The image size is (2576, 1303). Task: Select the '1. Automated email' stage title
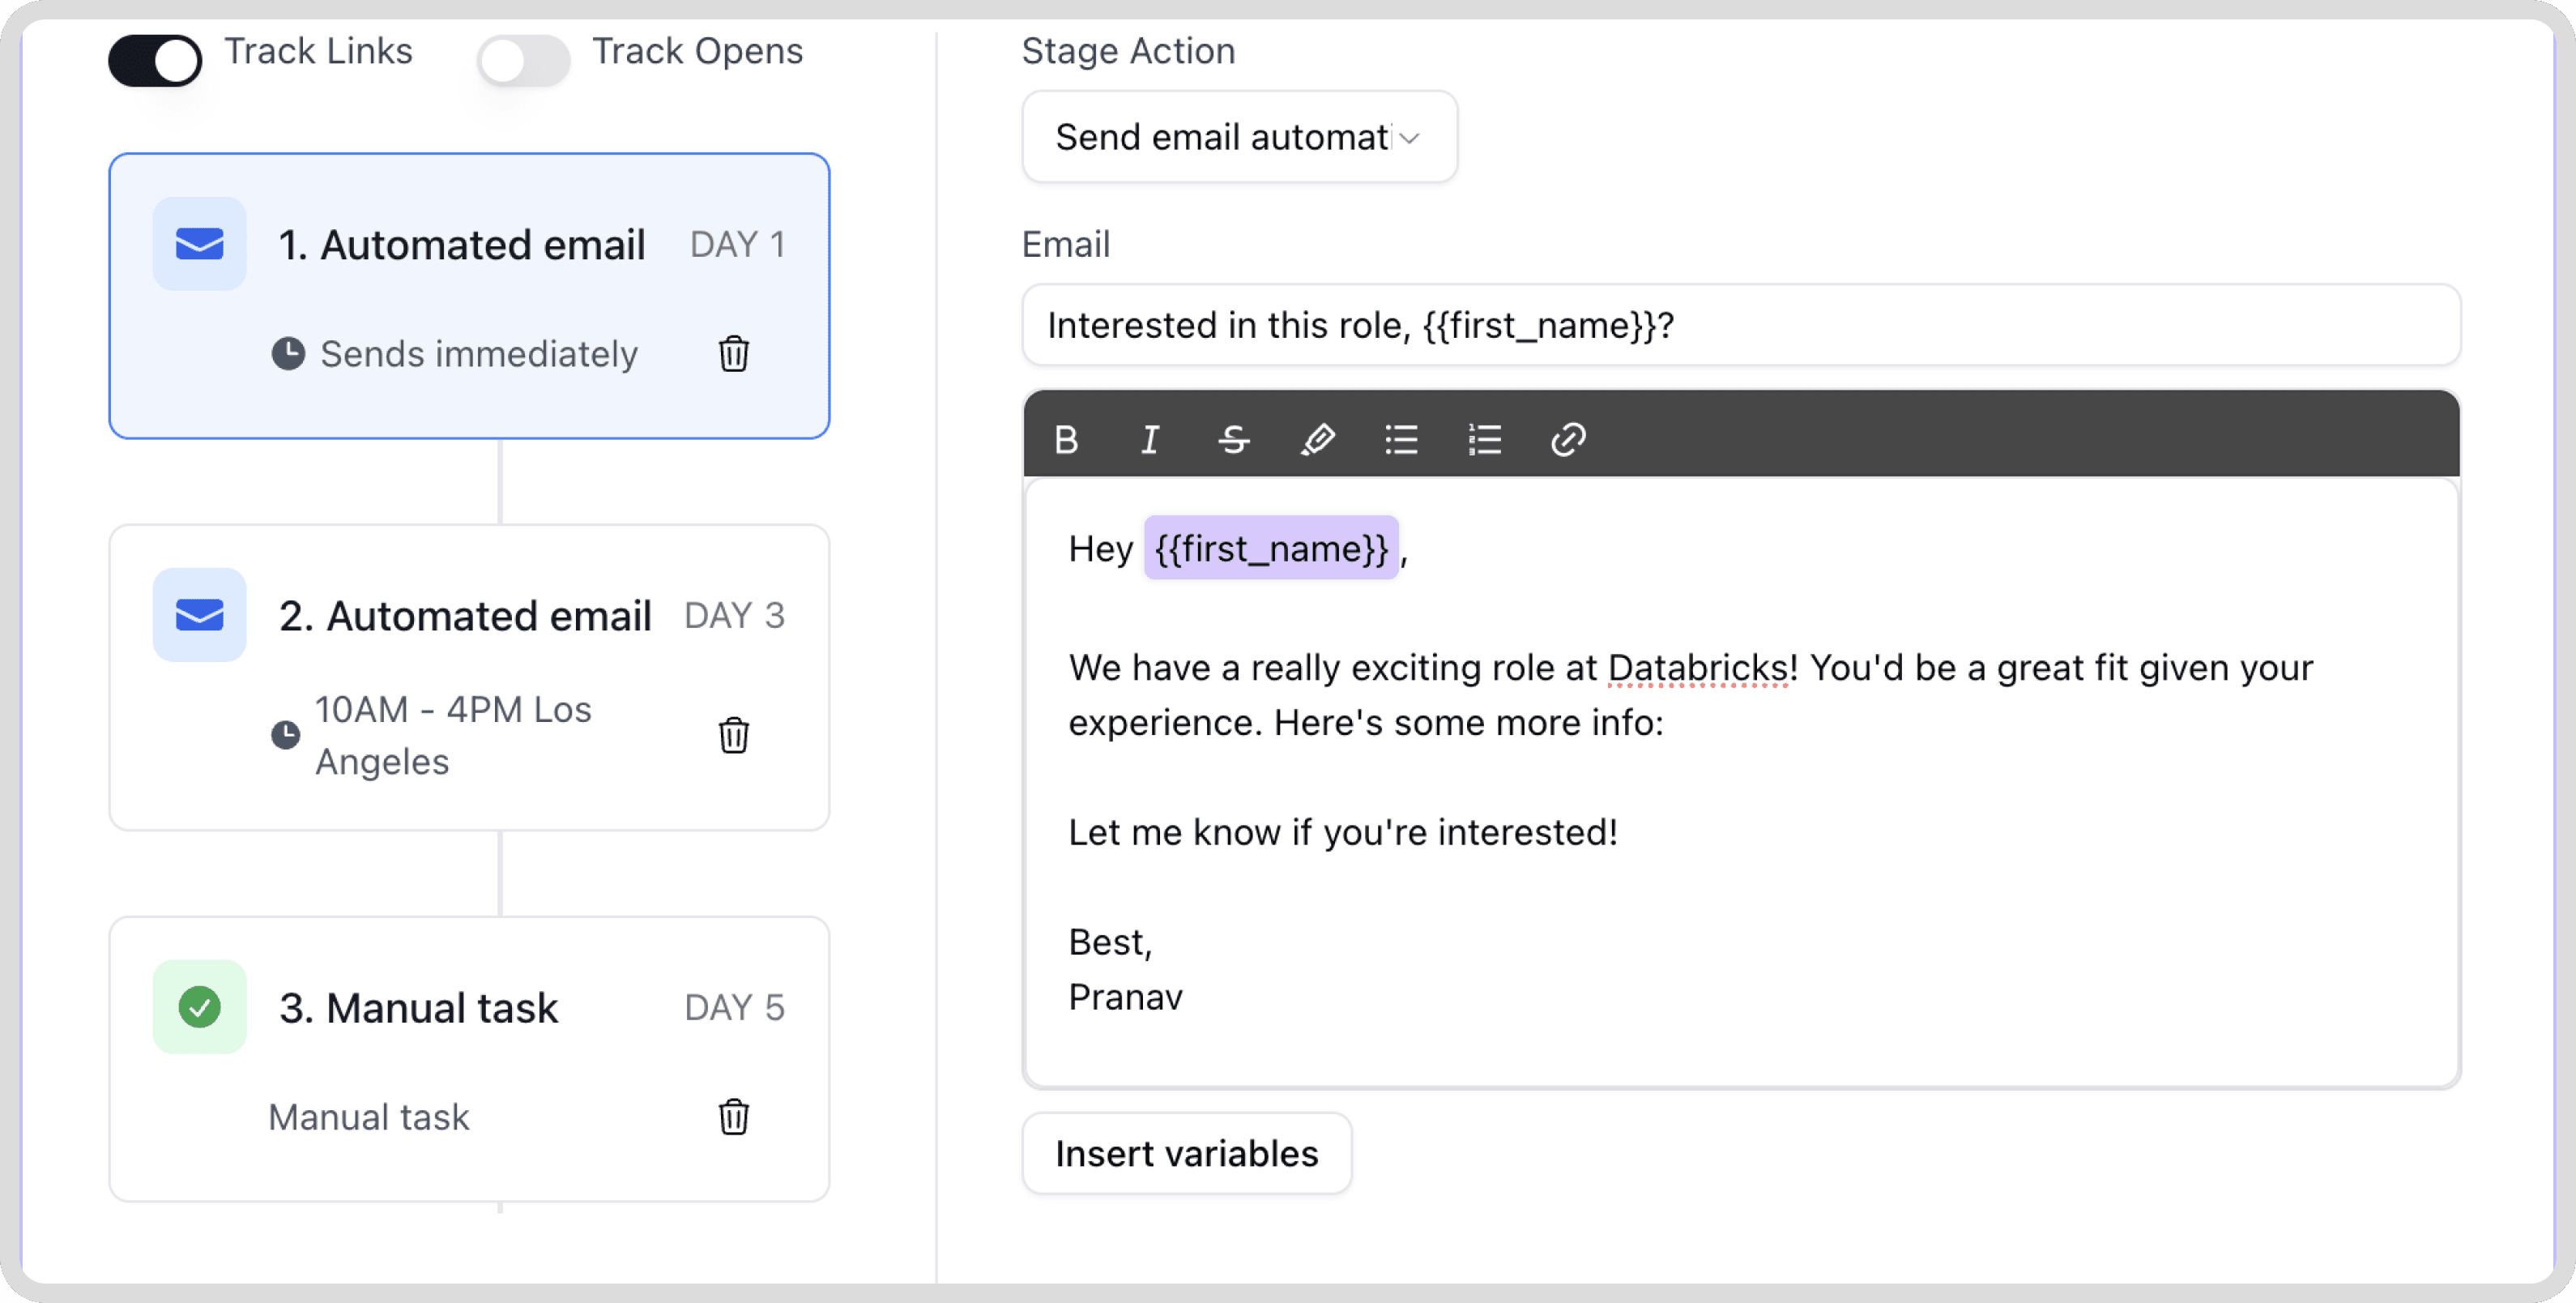tap(462, 245)
